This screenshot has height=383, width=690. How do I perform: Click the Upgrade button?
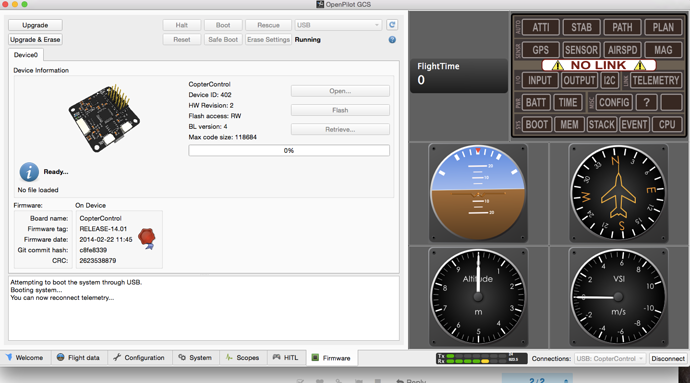tap(35, 25)
